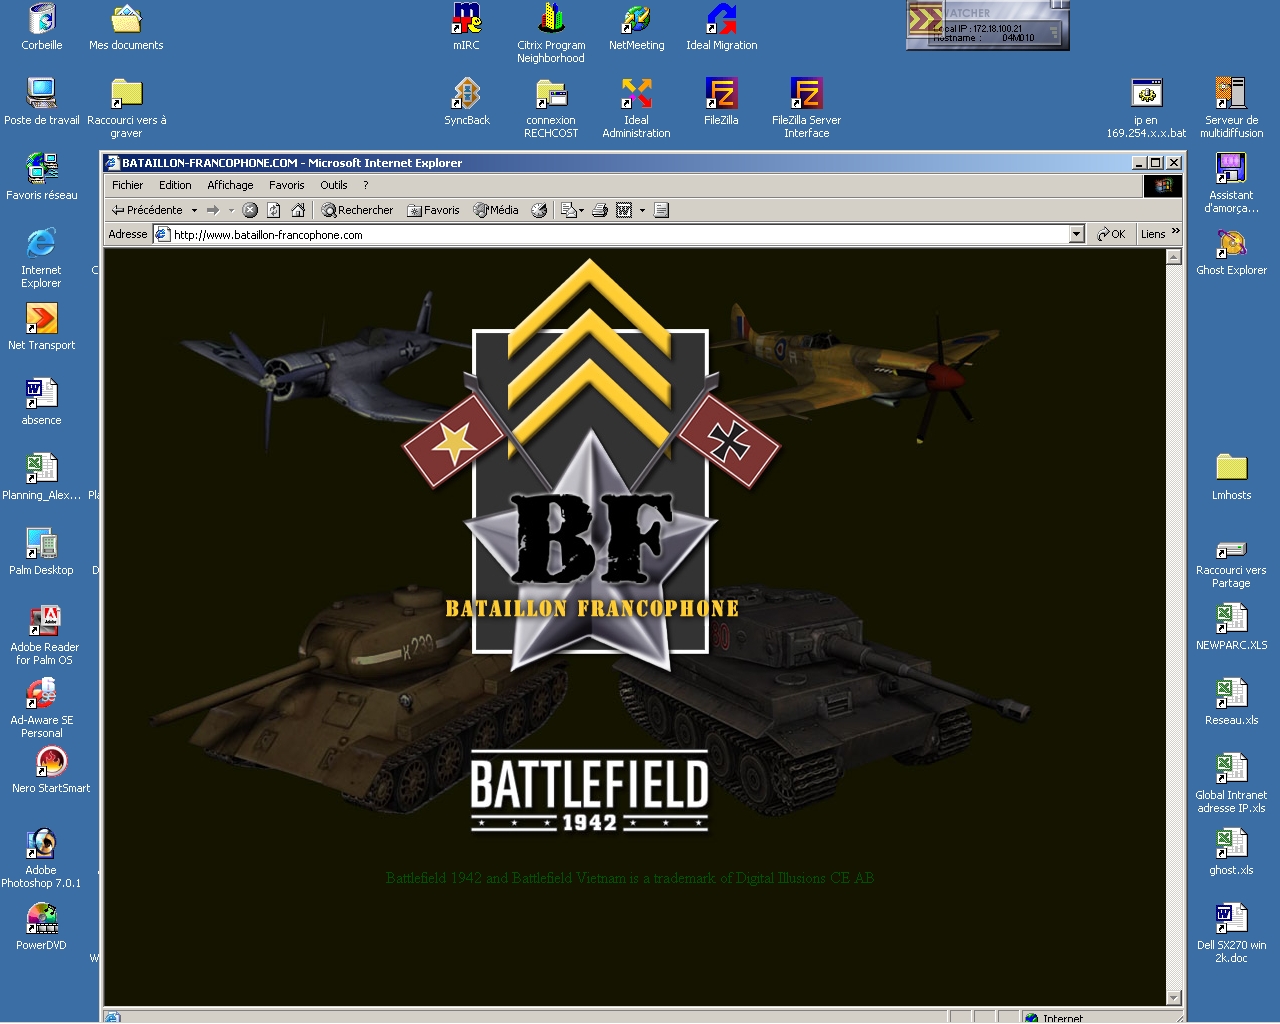
Task: Open the History panel icon
Action: (x=539, y=210)
